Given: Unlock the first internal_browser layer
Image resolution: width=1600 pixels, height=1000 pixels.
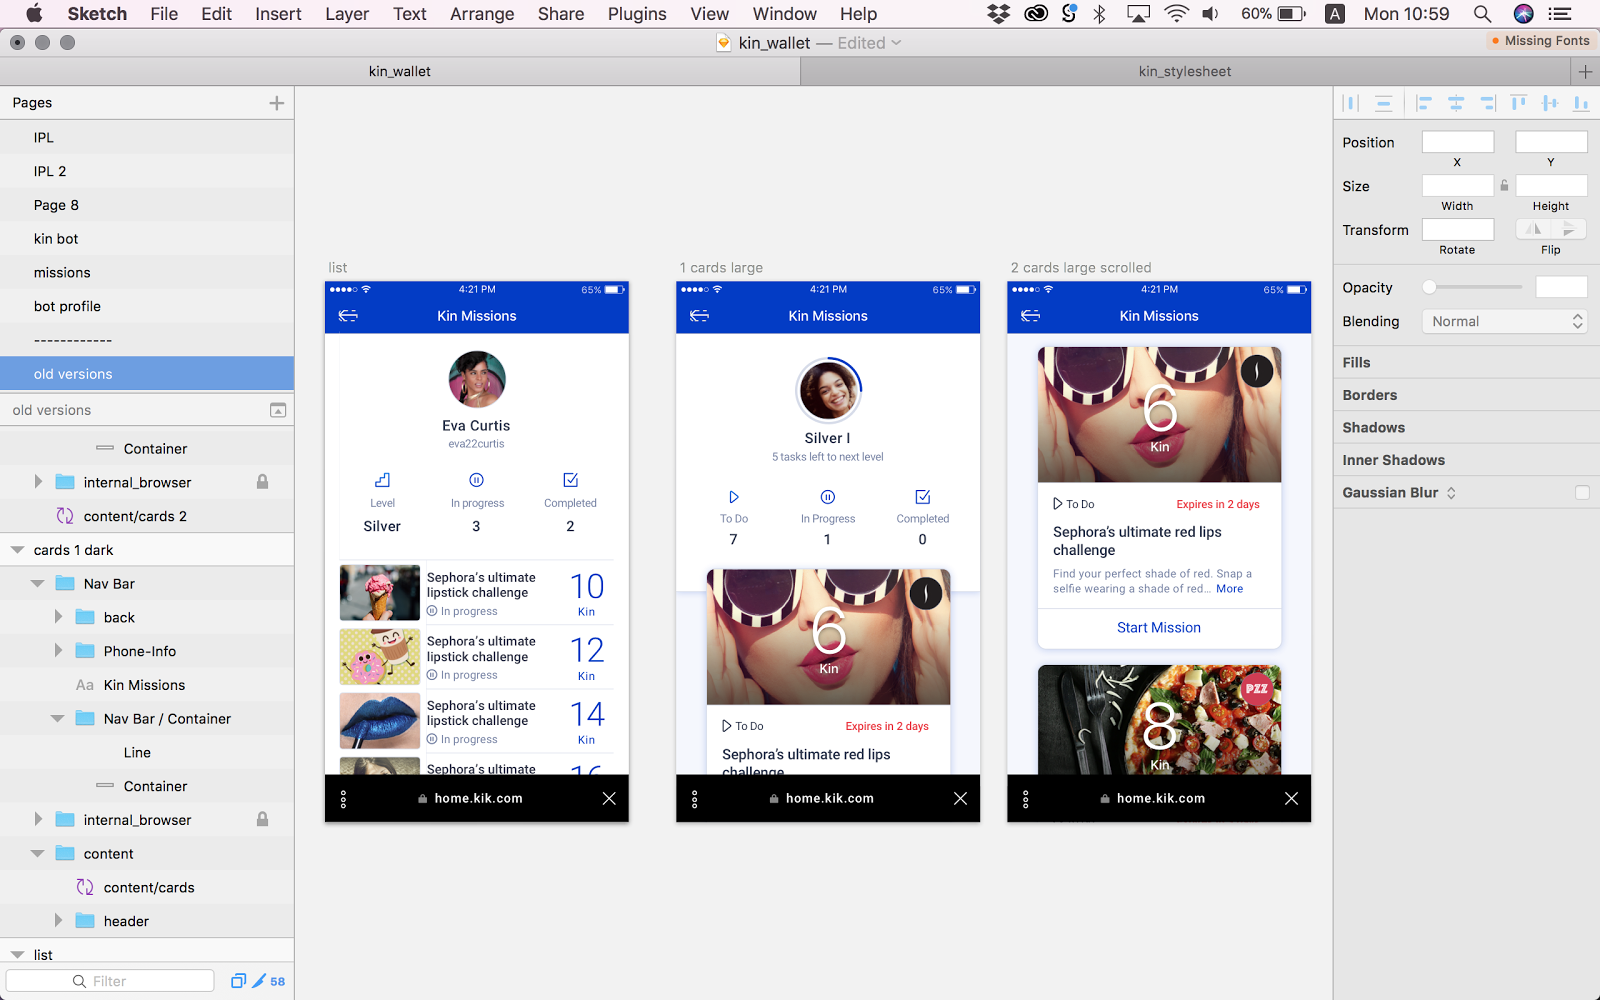Looking at the screenshot, I should [262, 482].
